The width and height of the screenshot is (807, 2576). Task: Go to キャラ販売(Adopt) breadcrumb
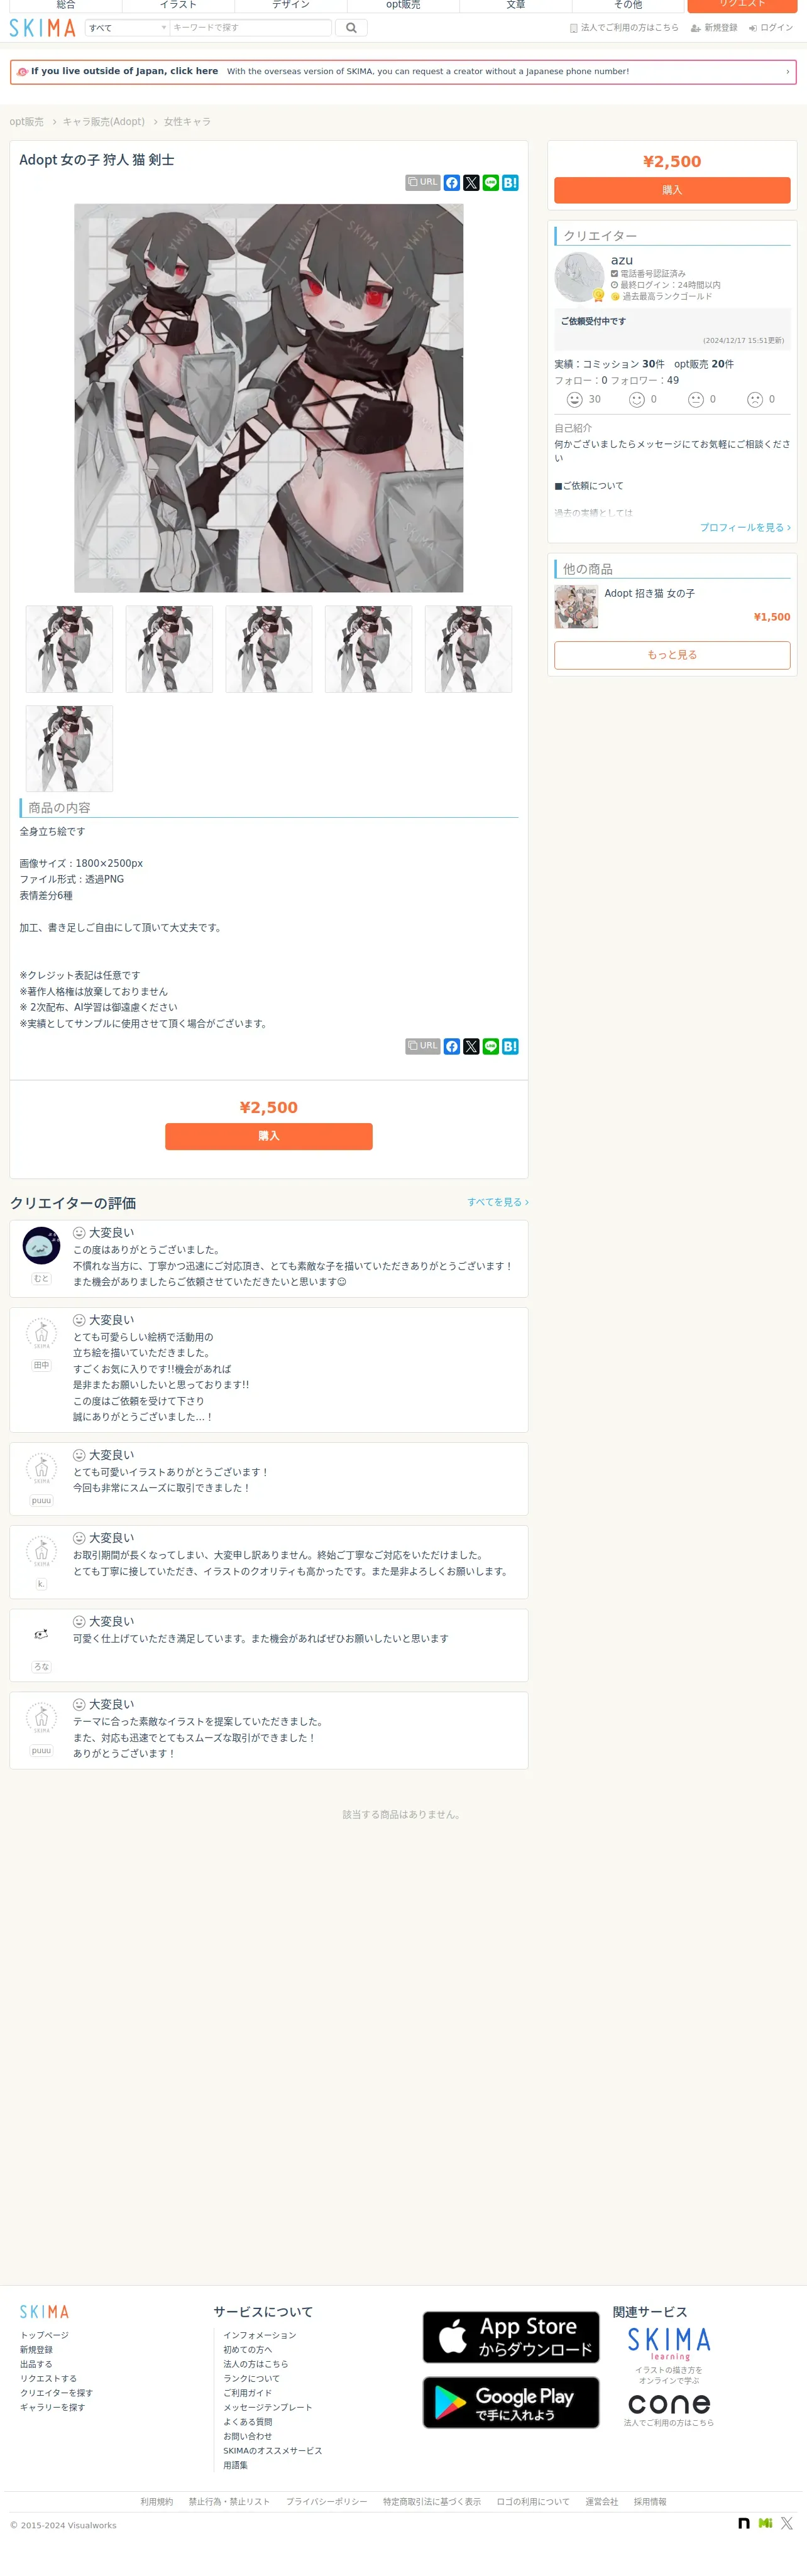(104, 122)
